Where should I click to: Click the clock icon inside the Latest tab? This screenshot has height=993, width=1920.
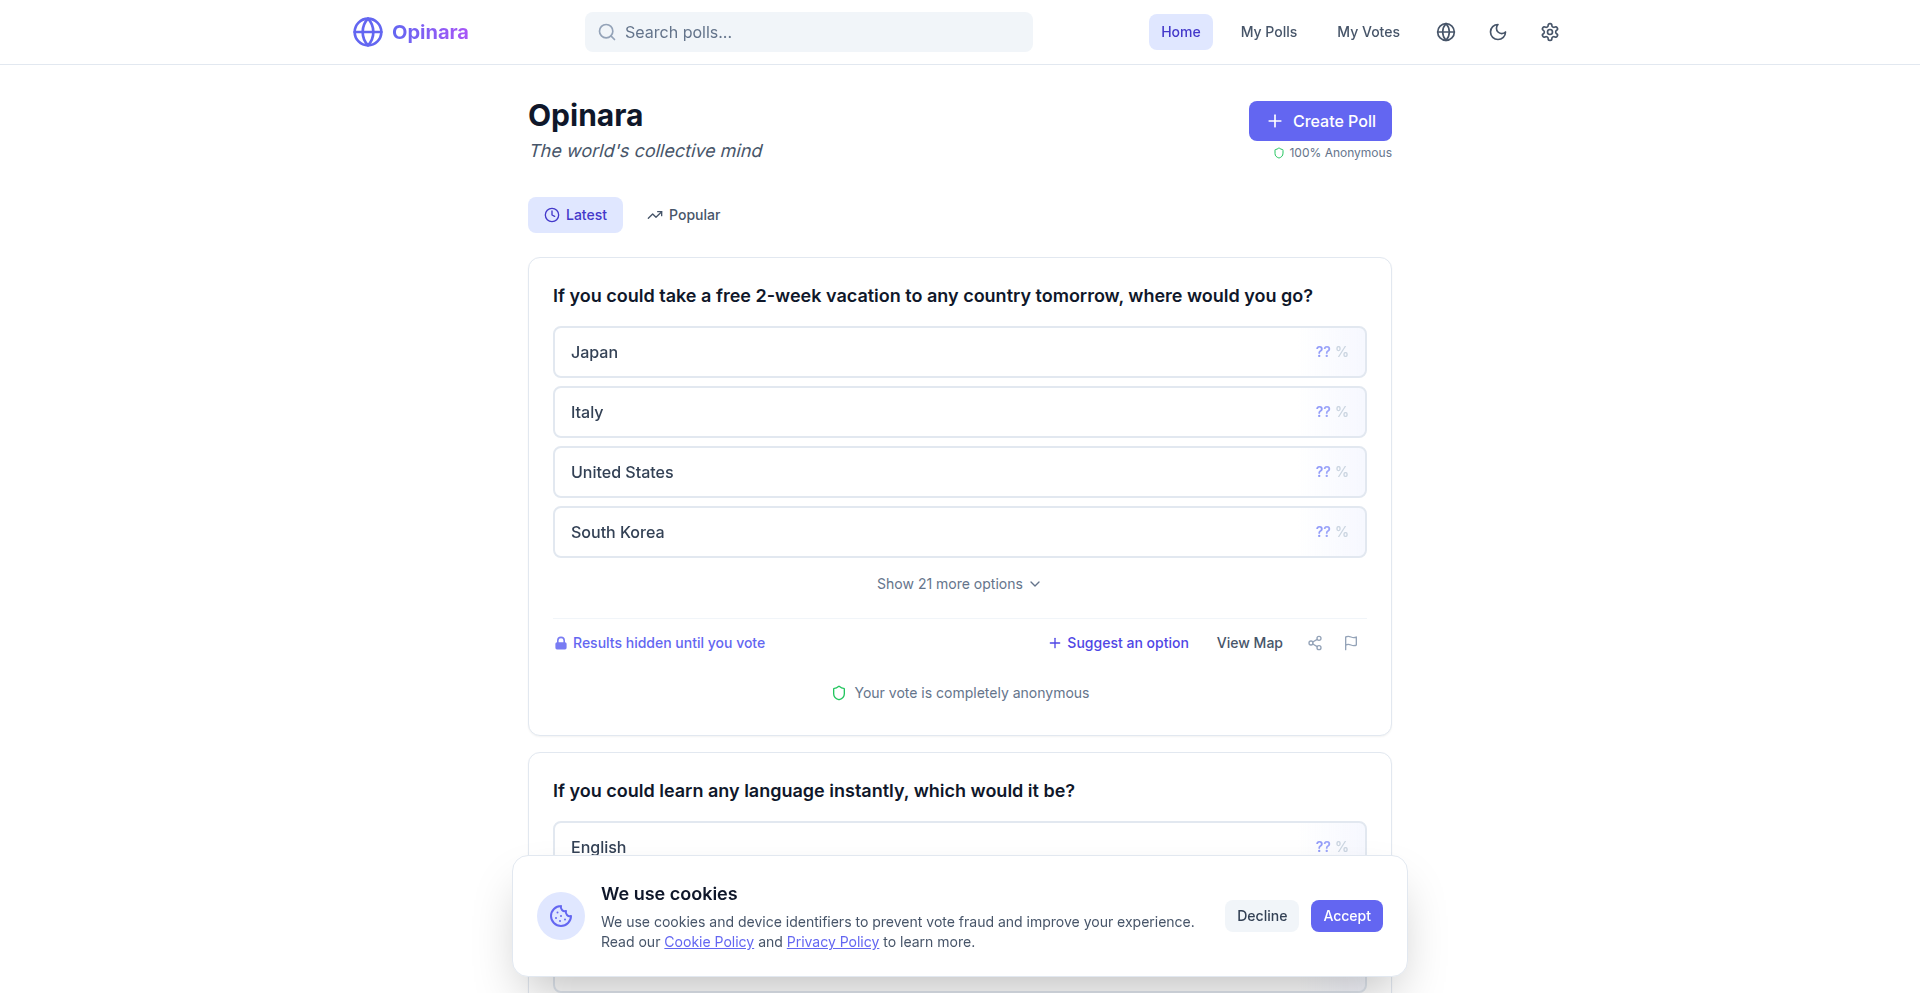tap(550, 215)
